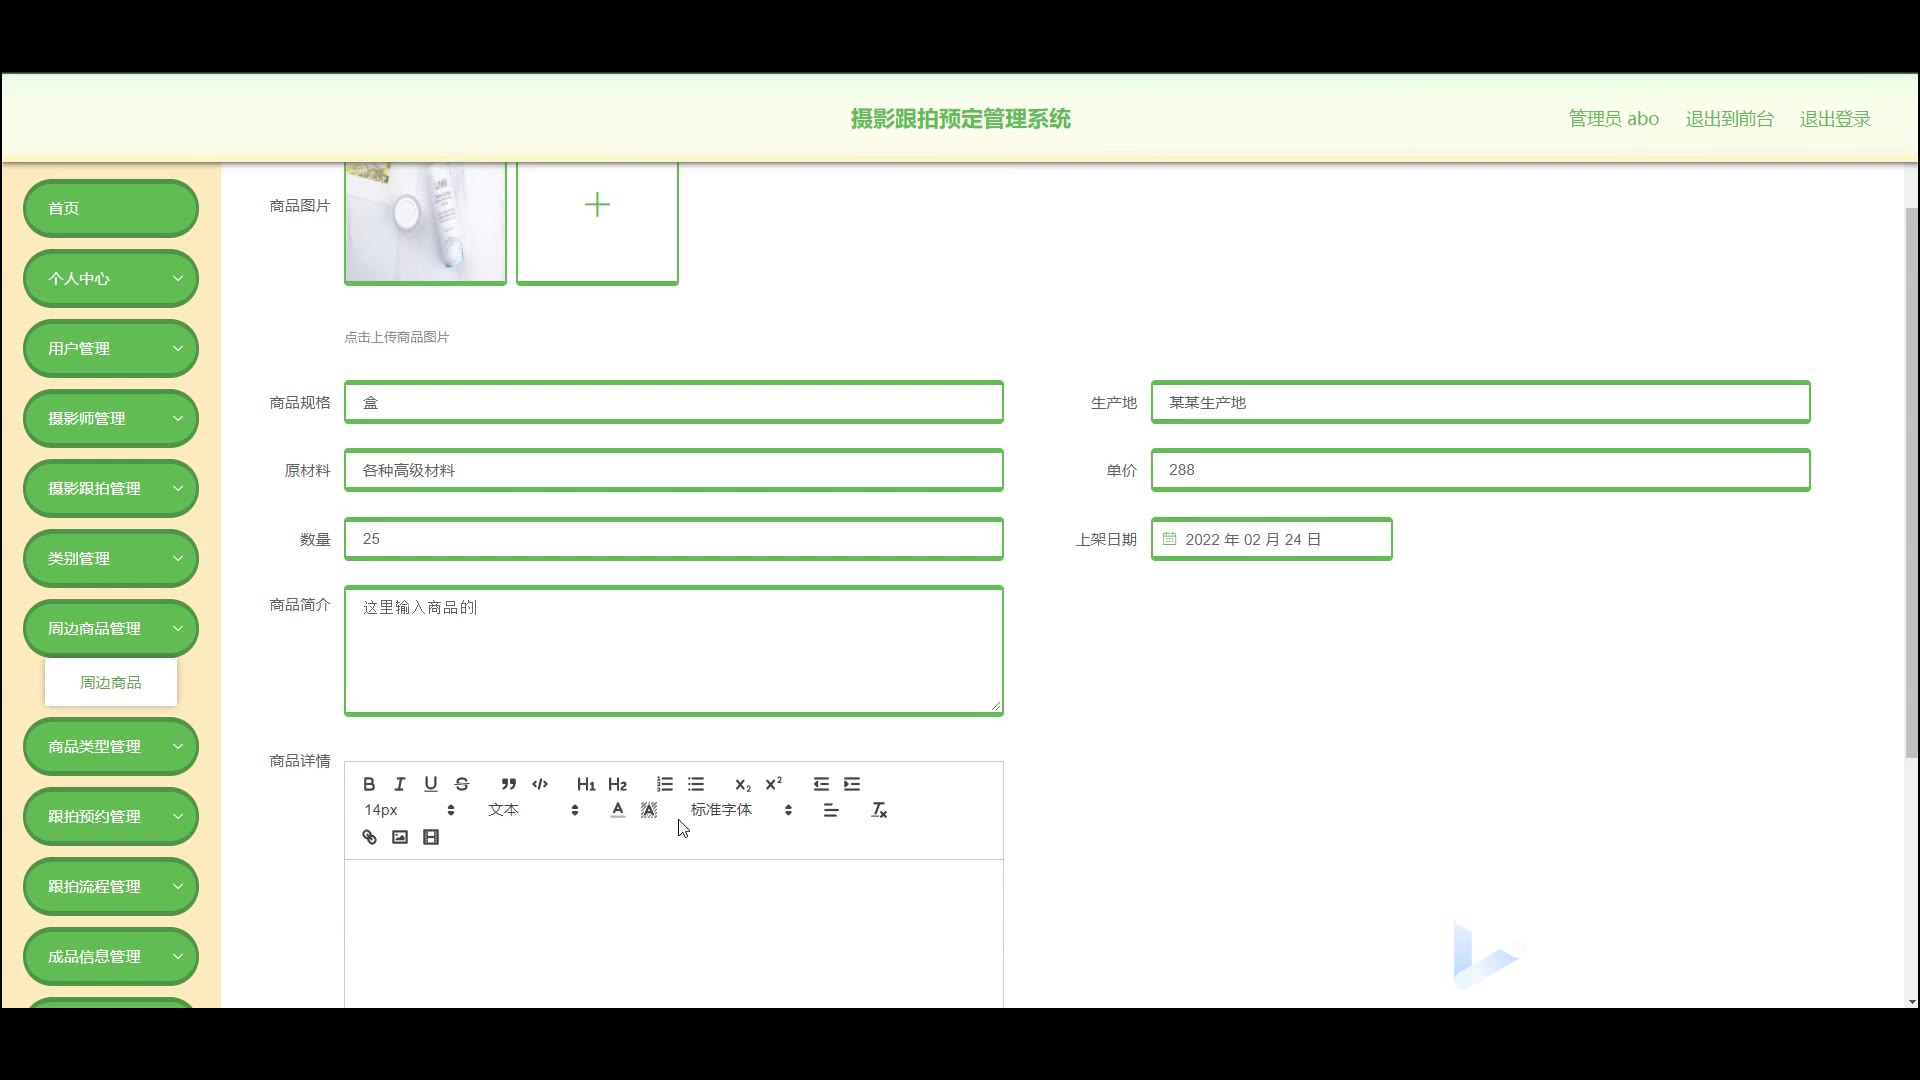Screen dimensions: 1920x1080
Task: Expand the 成品信息管理 menu
Action: click(x=111, y=956)
